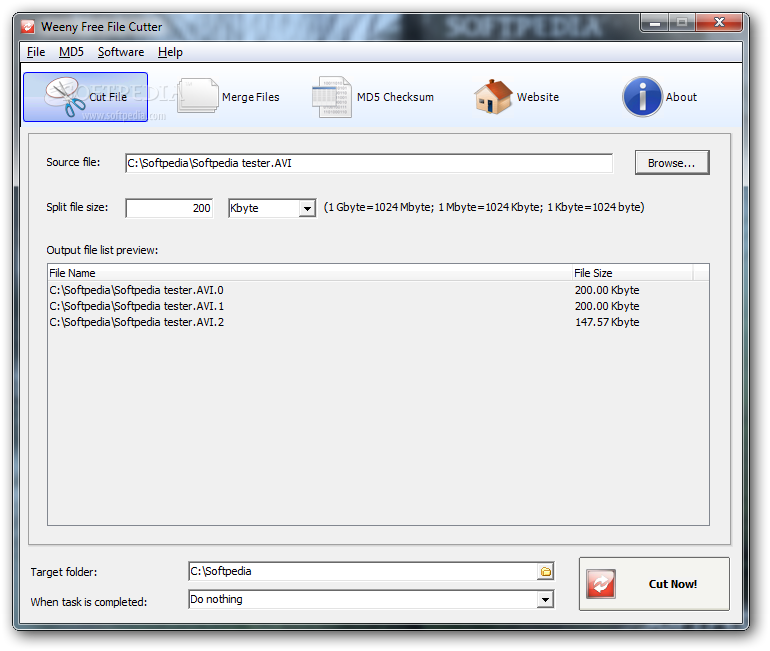
Task: Open the Merge Files tool
Action: [228, 97]
